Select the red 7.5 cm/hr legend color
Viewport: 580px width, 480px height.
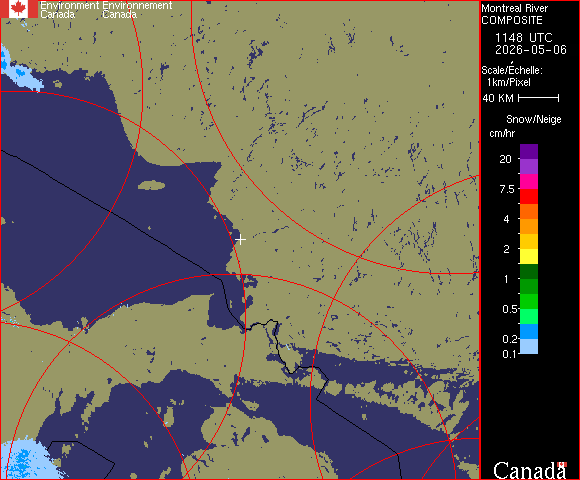pyautogui.click(x=529, y=196)
